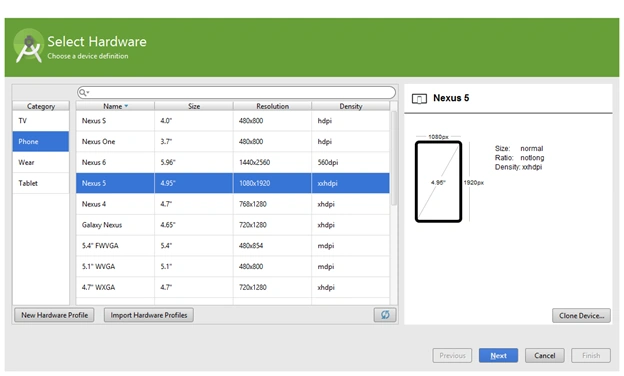Click the device icon beside Nexus 5 title

click(419, 99)
